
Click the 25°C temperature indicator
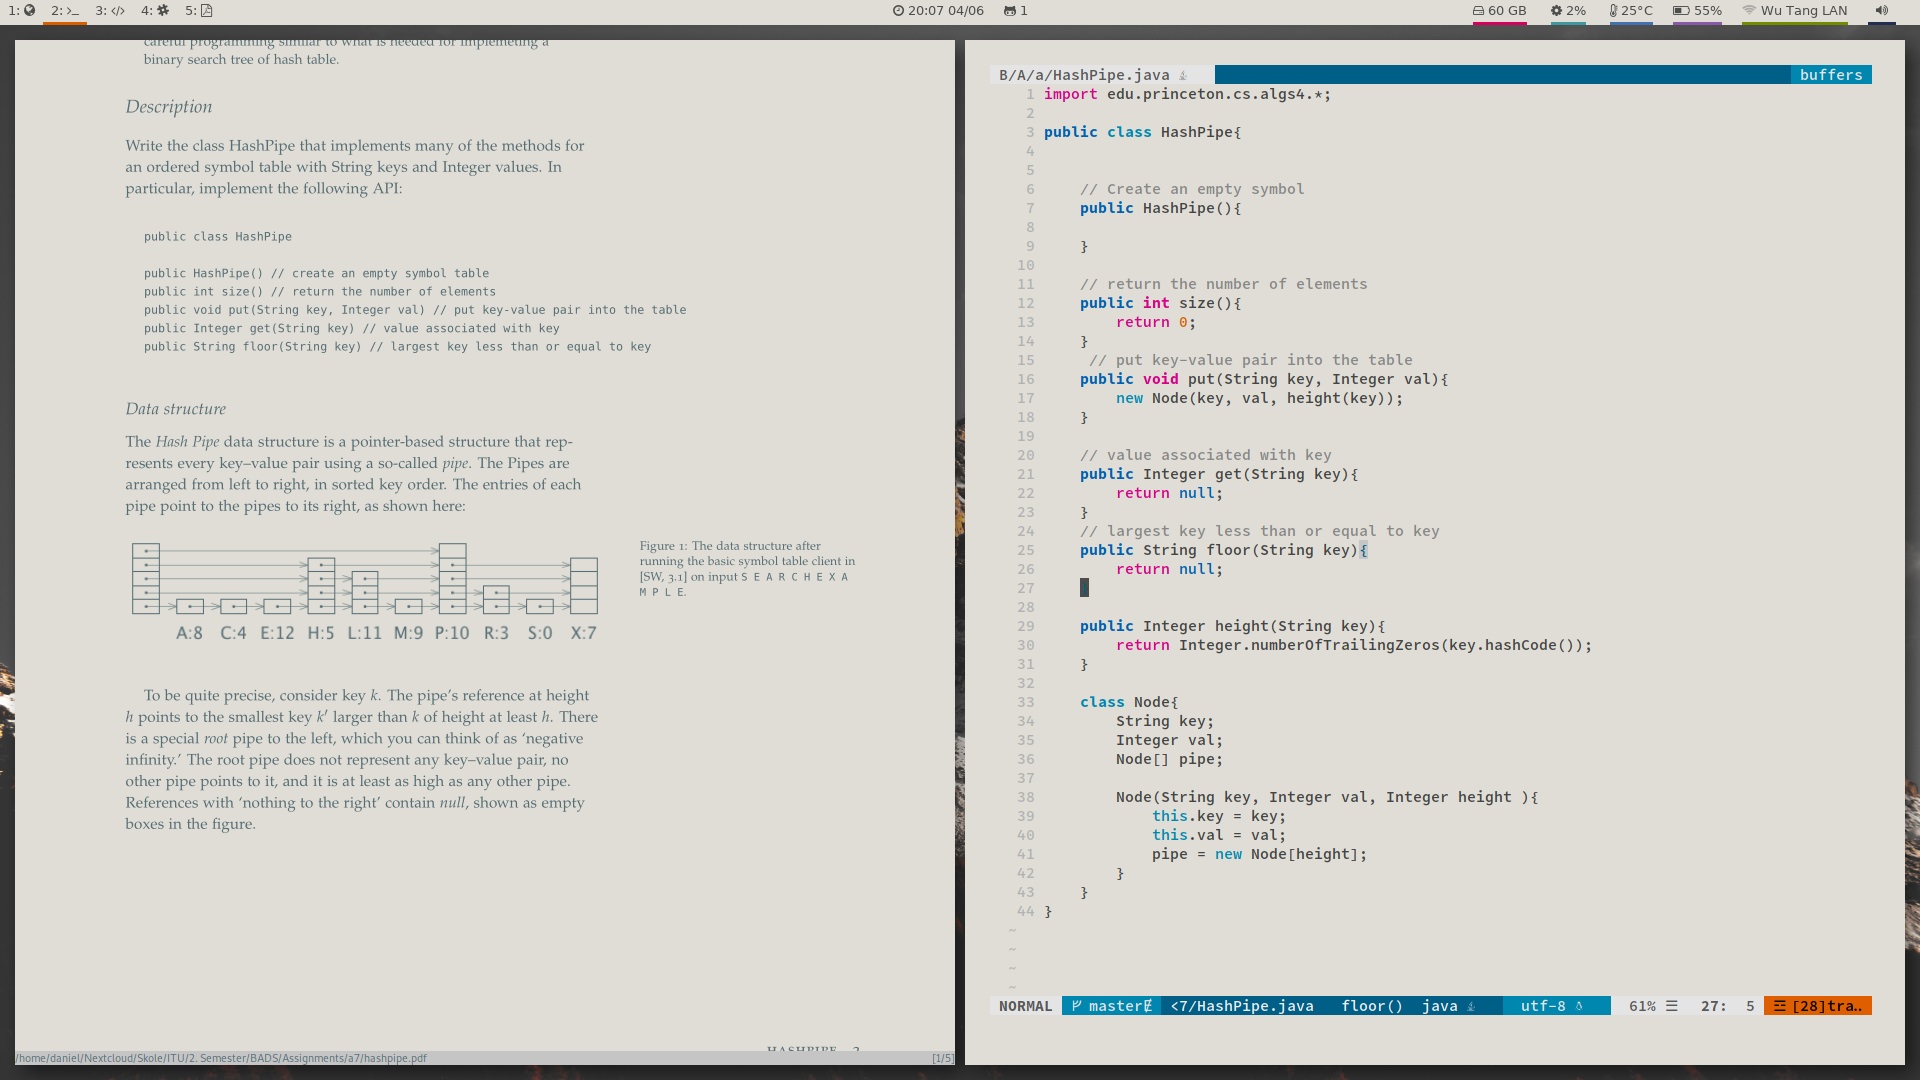coord(1630,11)
